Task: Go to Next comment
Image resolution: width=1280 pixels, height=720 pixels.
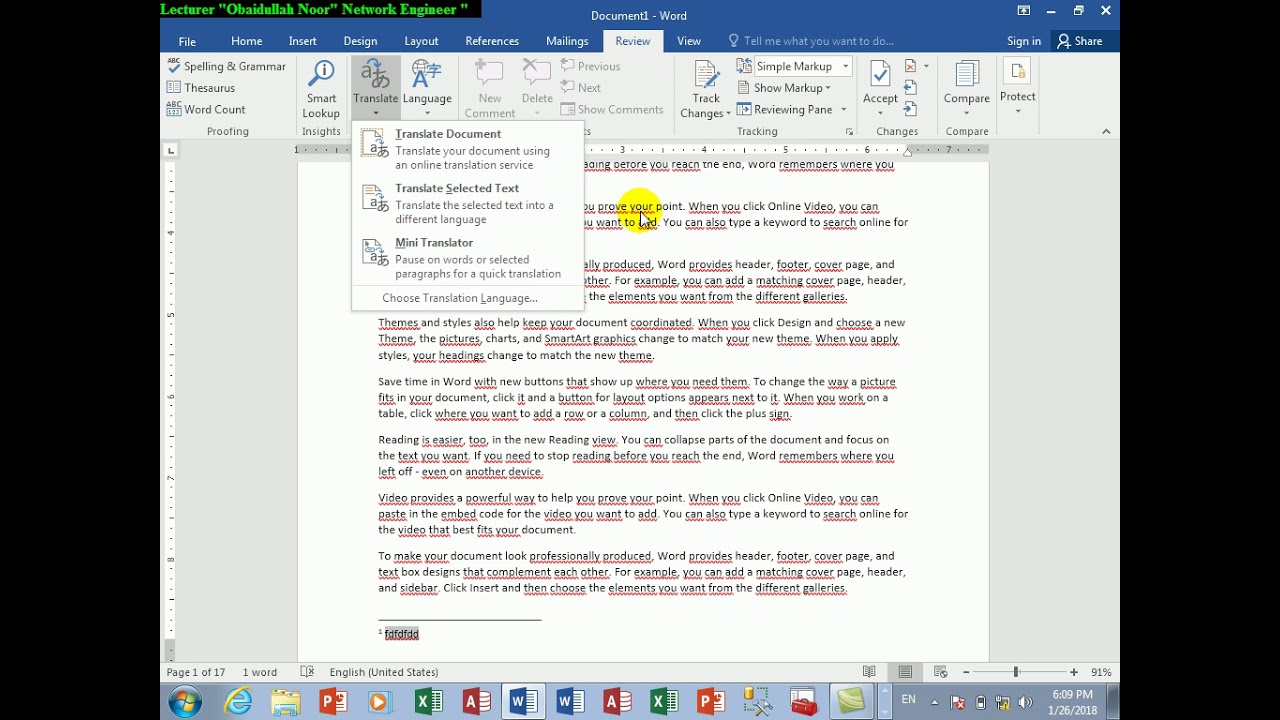Action: point(581,88)
